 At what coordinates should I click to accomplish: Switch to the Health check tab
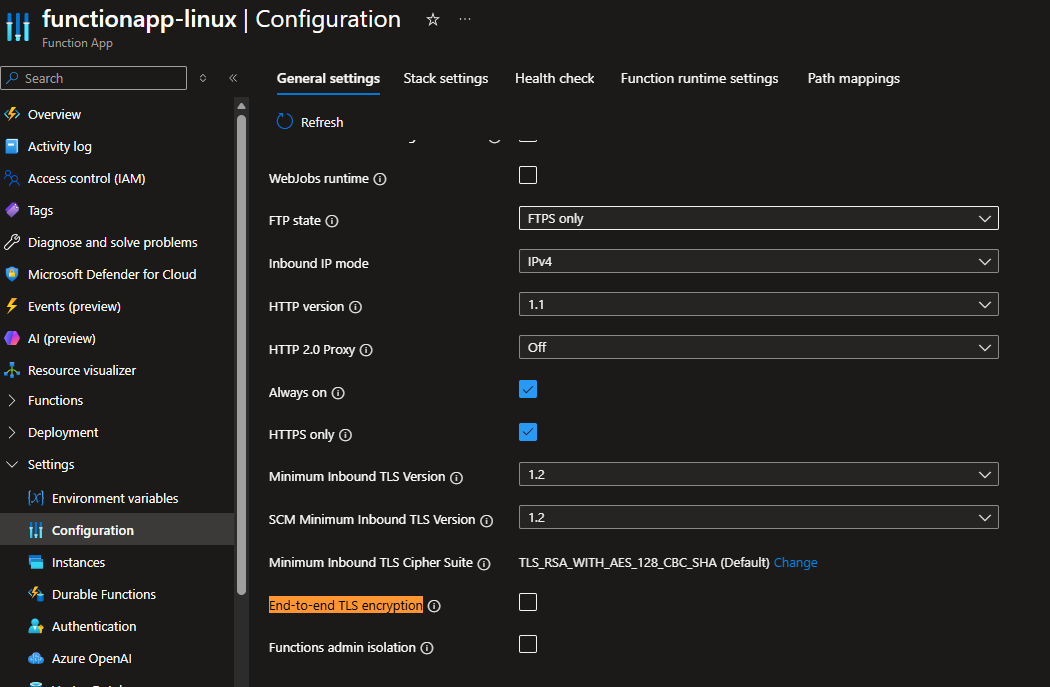[x=554, y=78]
